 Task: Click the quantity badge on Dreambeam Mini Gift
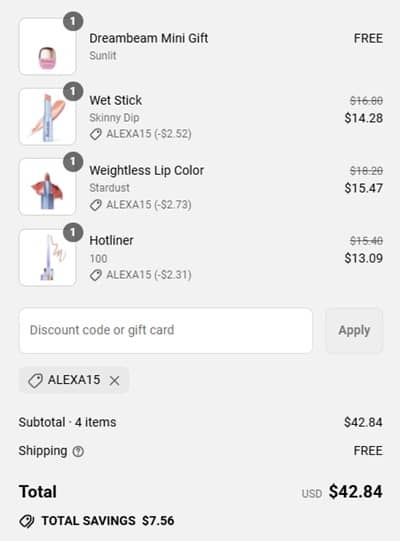click(x=73, y=21)
